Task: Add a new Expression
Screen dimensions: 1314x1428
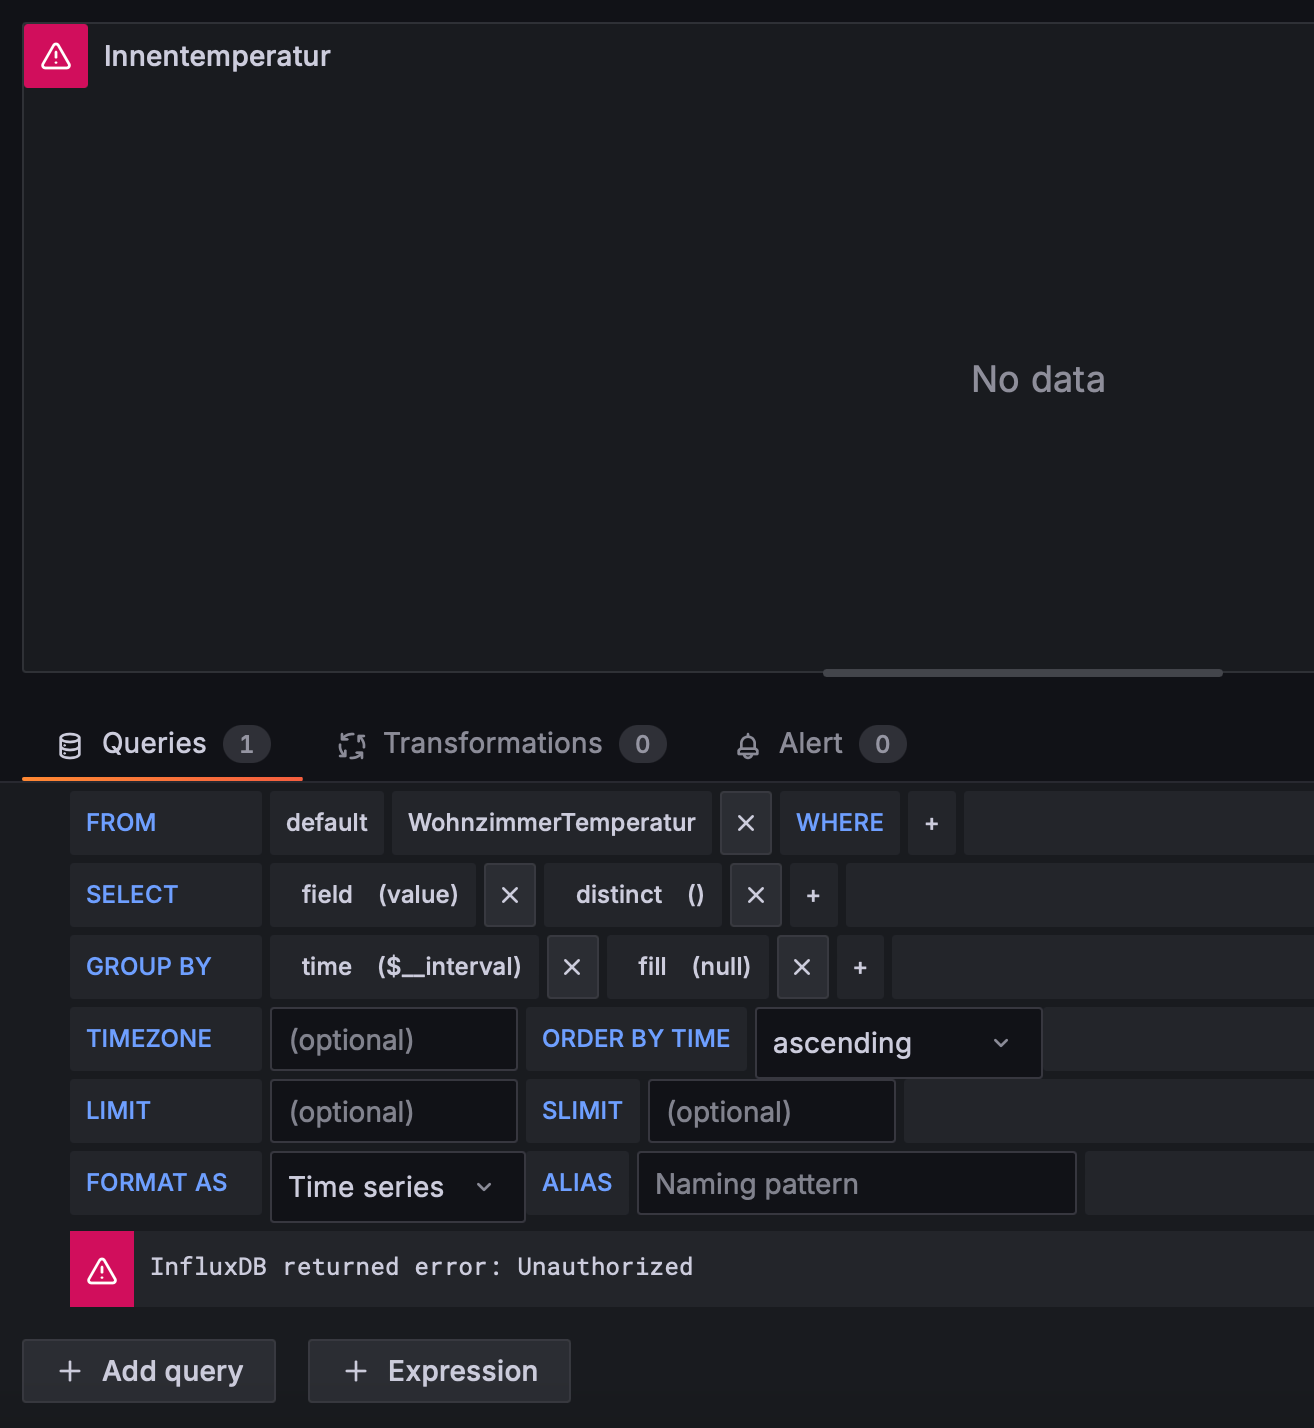Action: 439,1371
